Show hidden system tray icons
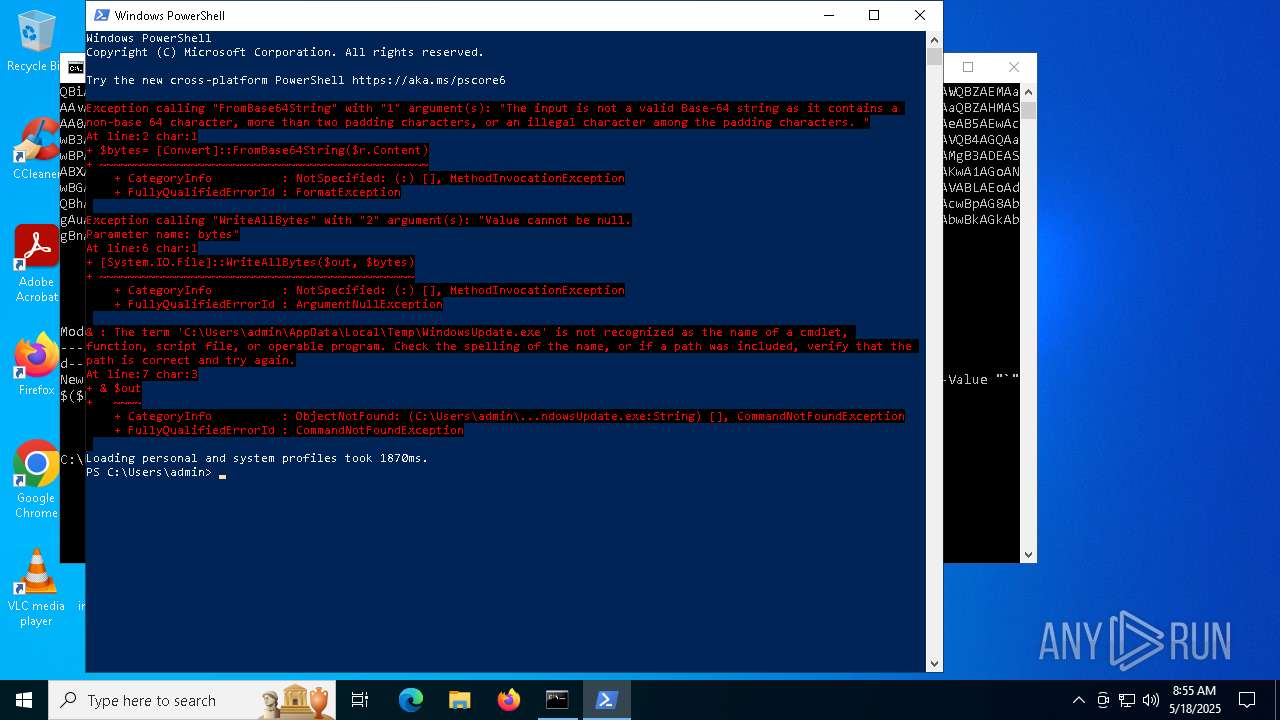 (1078, 700)
